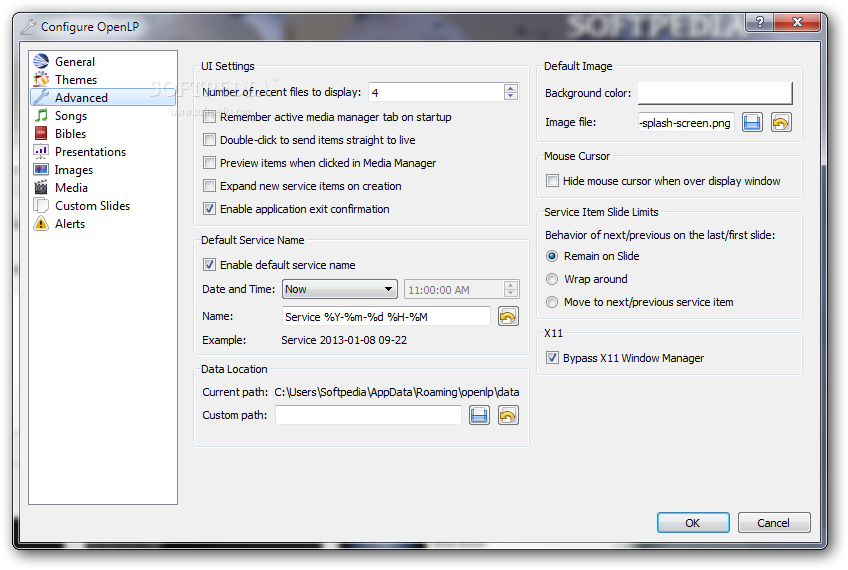Image resolution: width=848 pixels, height=570 pixels.
Task: Click the Bibles book icon
Action: coord(41,133)
